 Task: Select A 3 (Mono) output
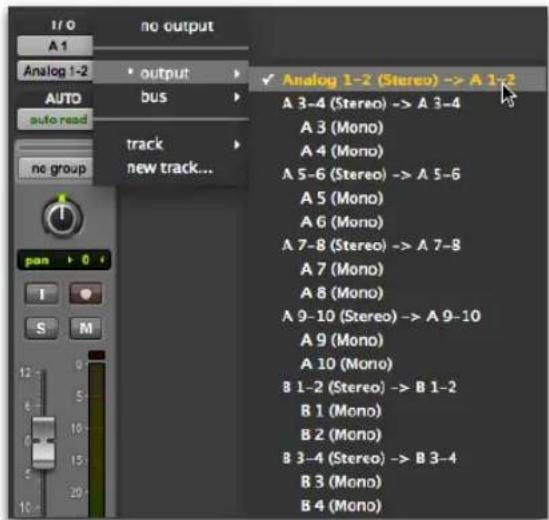click(342, 127)
